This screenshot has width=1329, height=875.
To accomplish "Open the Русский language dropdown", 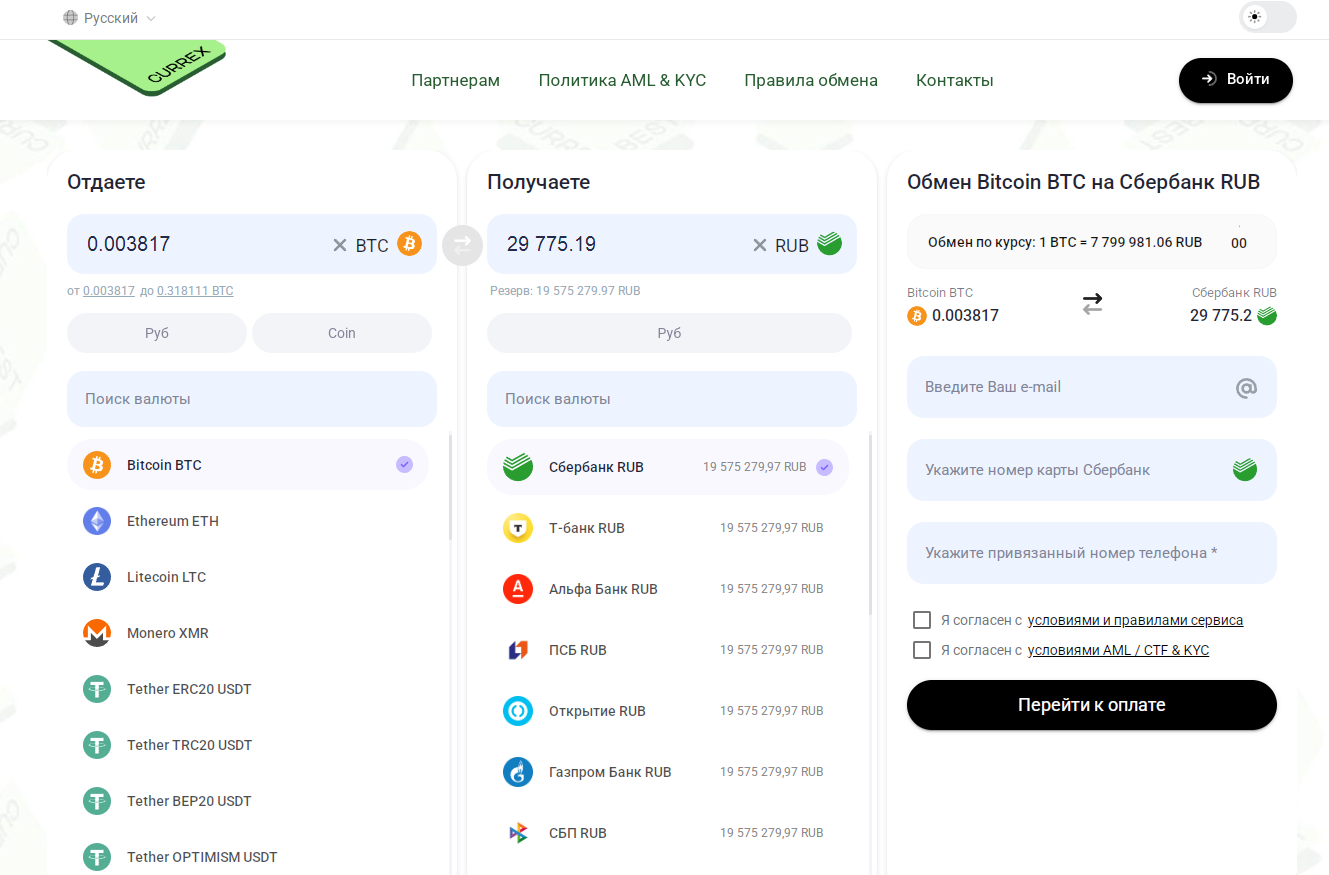I will pyautogui.click(x=110, y=18).
